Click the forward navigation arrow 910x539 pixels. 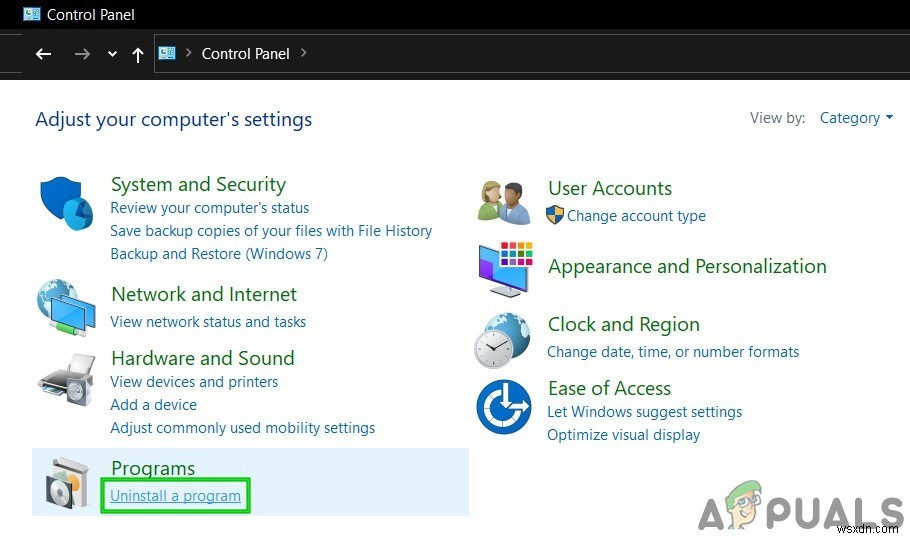82,55
